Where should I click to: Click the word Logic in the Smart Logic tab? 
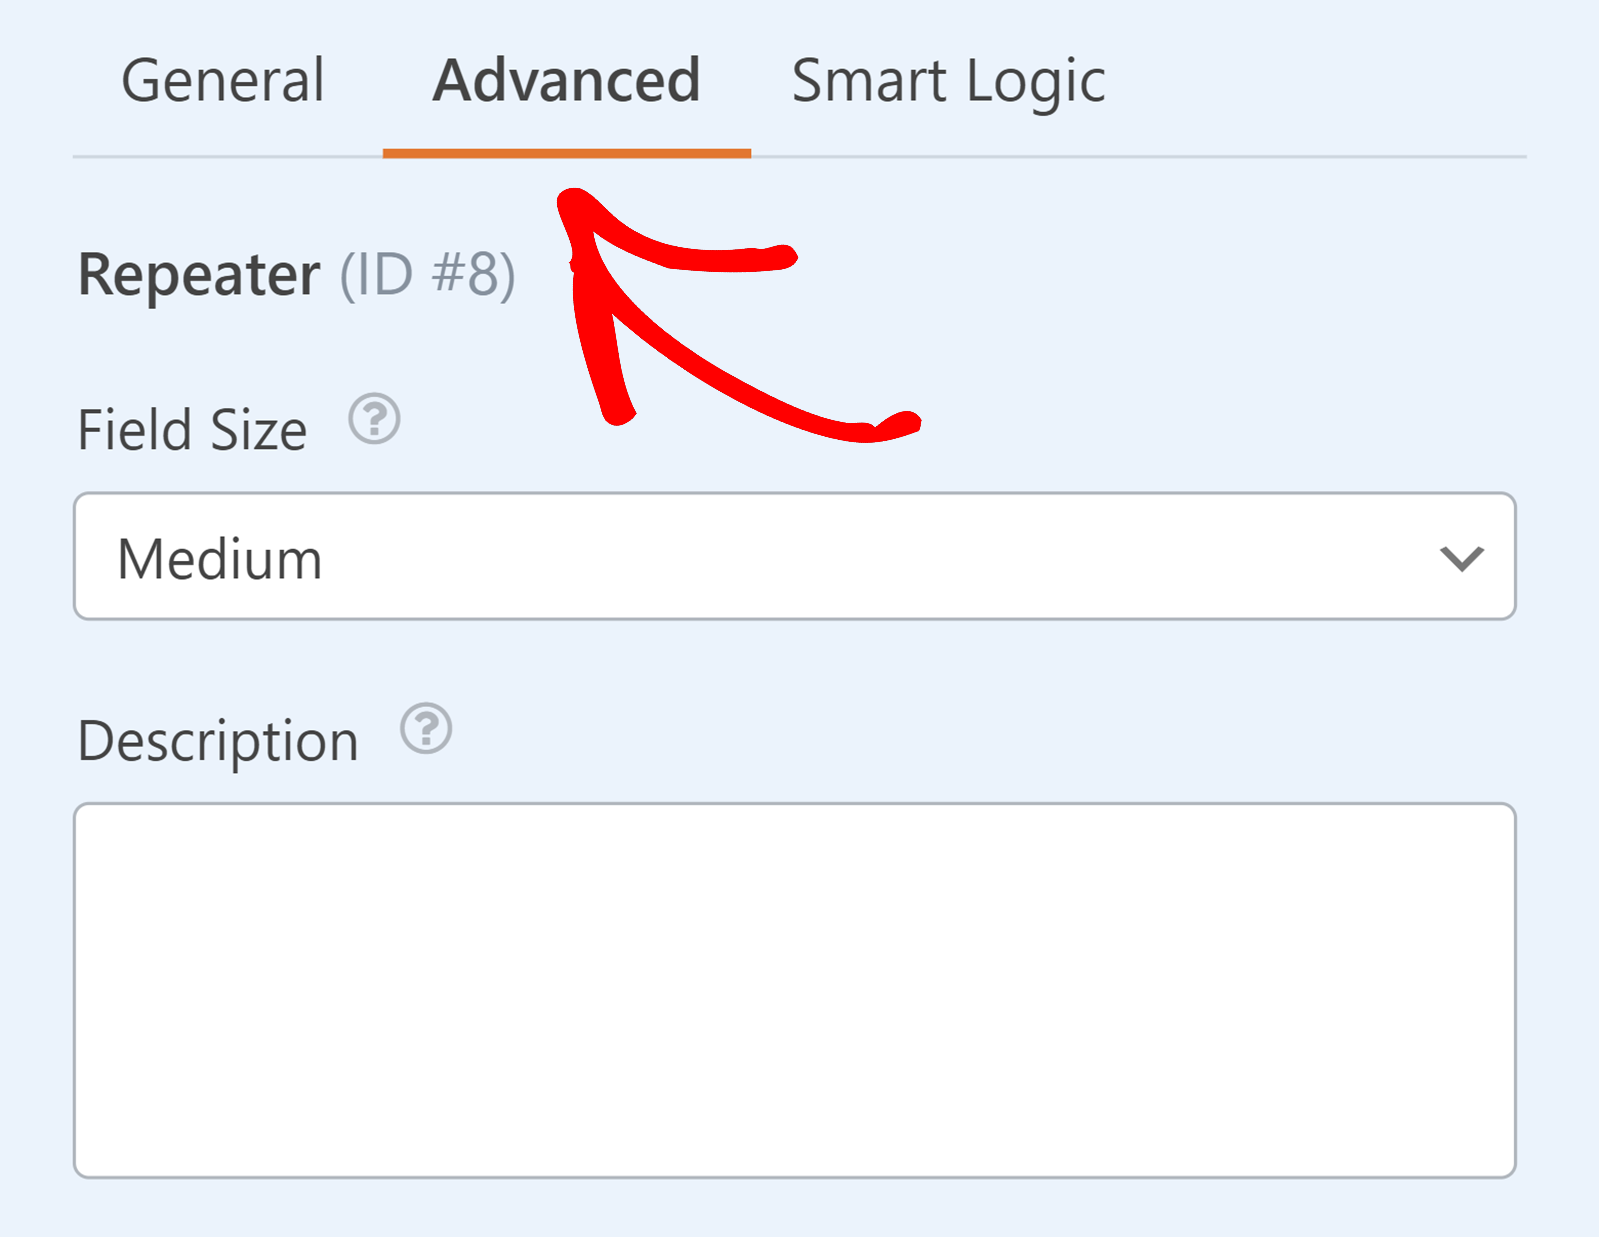tap(1036, 81)
